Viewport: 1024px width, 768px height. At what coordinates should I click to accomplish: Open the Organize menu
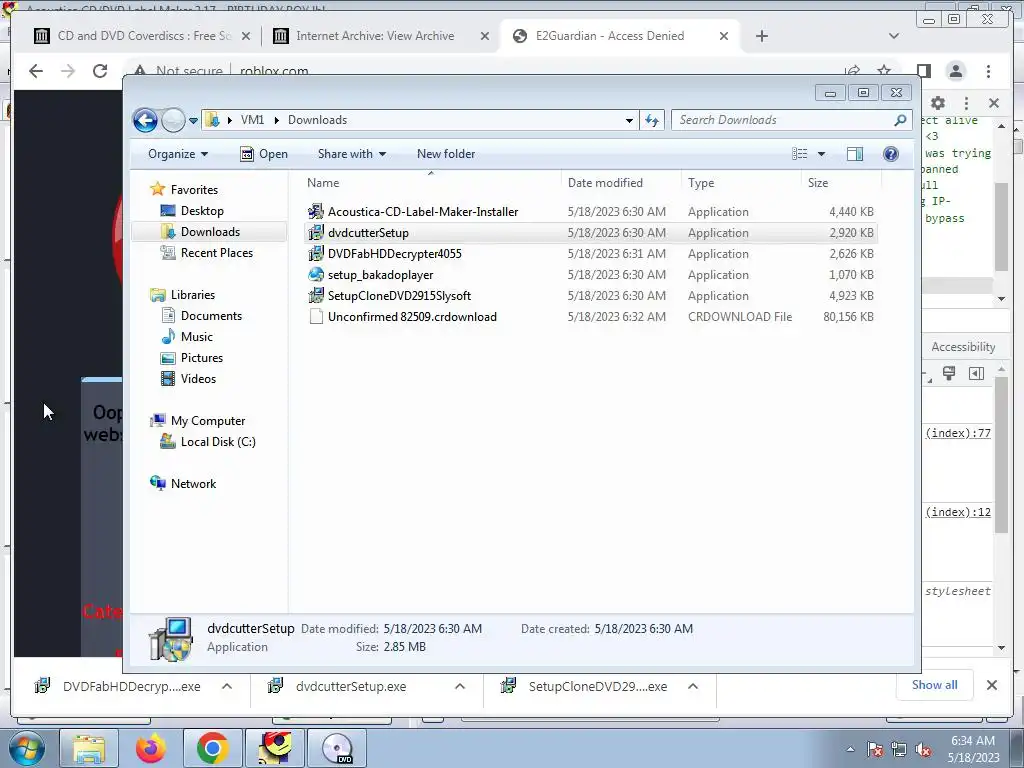(x=178, y=154)
